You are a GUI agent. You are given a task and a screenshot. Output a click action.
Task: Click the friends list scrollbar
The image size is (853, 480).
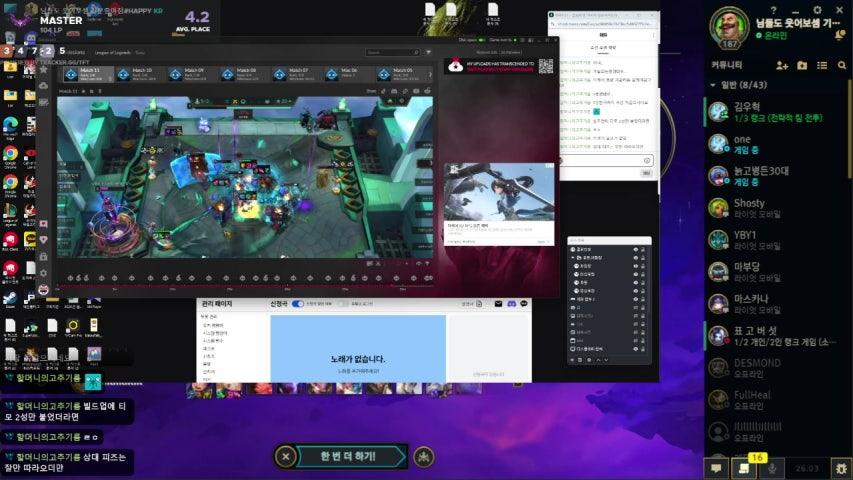pyautogui.click(x=849, y=128)
